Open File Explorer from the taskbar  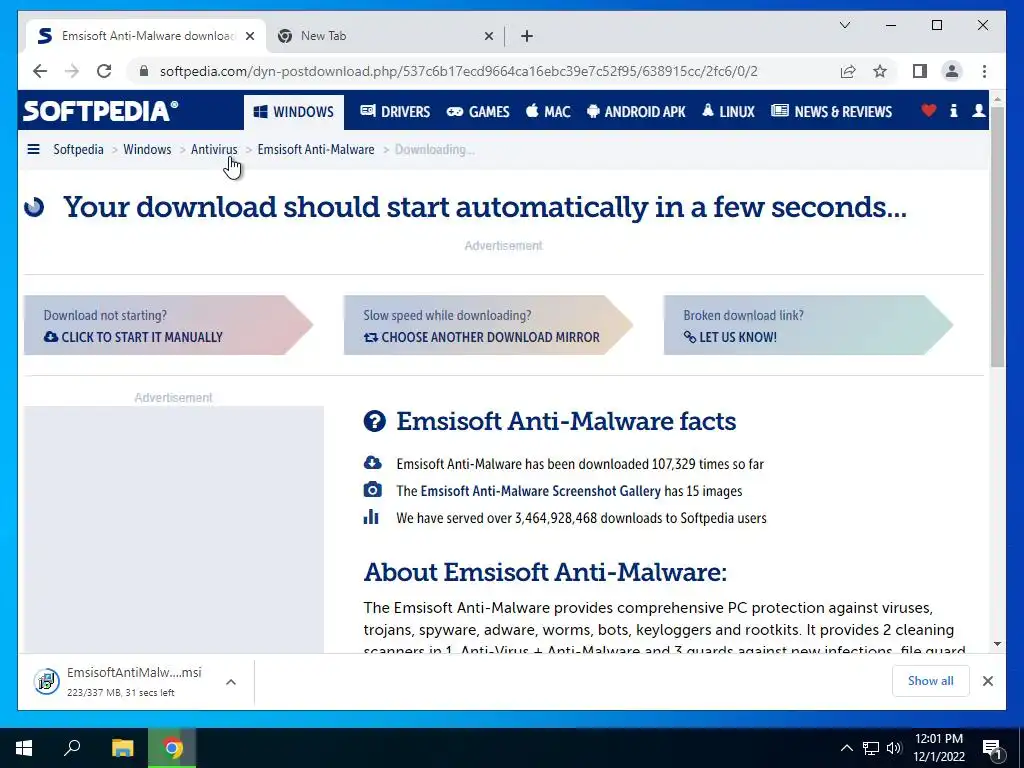122,748
